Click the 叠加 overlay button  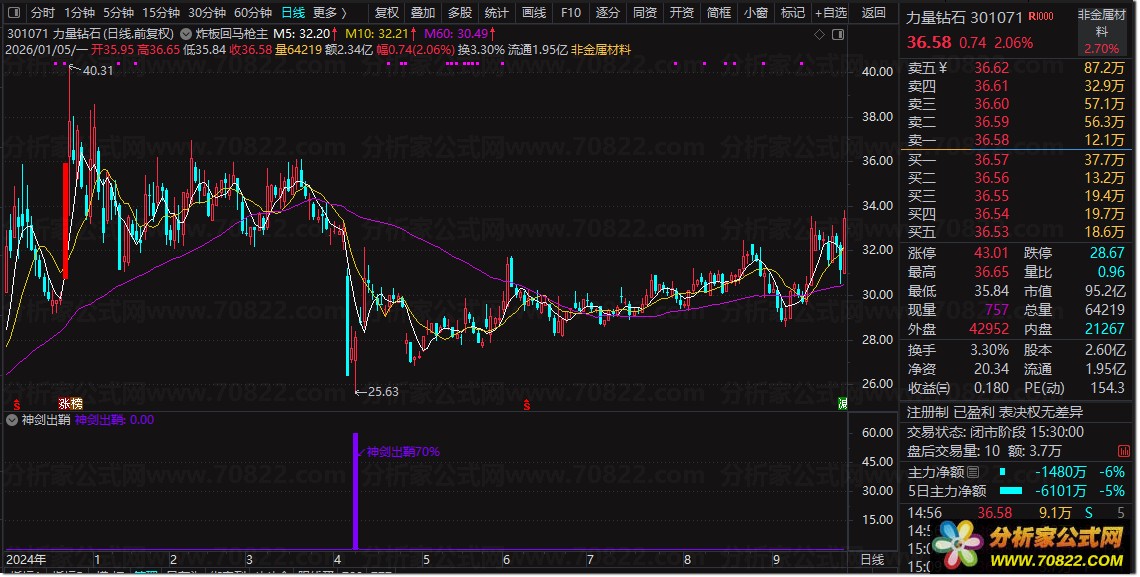(x=422, y=12)
